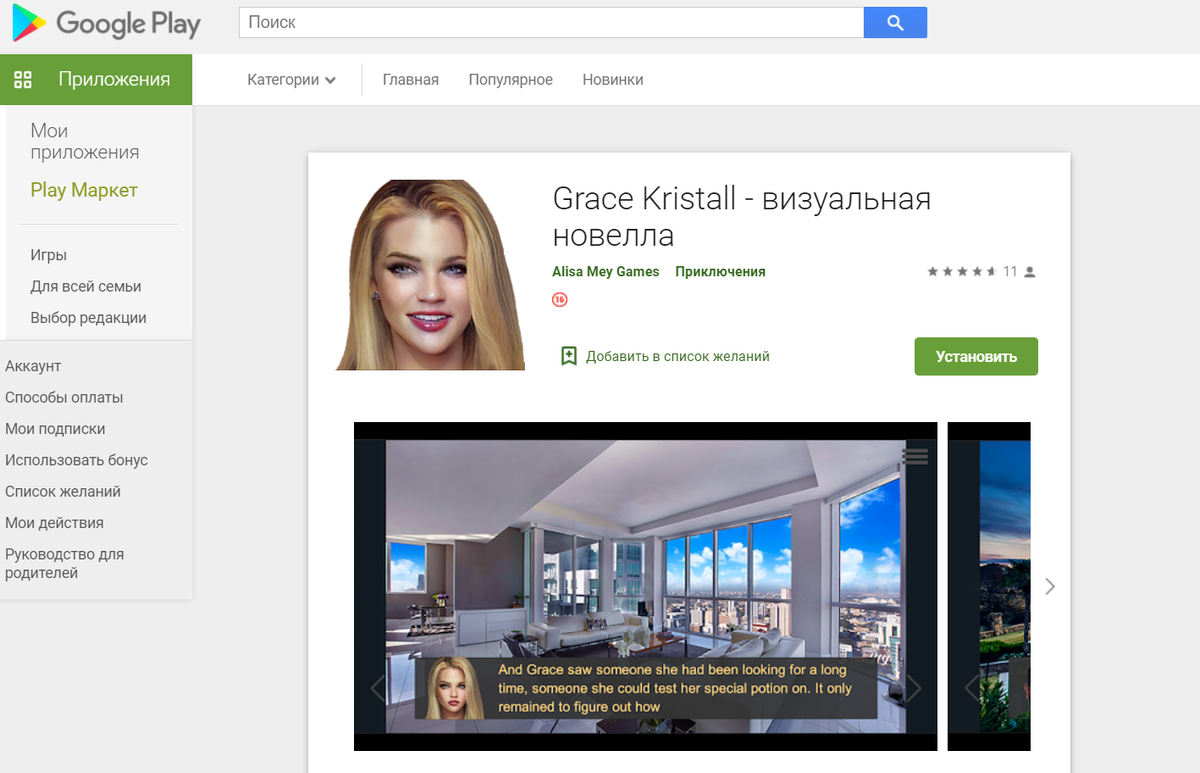Click the red 16 age rating badge
The image size is (1200, 773).
(560, 299)
